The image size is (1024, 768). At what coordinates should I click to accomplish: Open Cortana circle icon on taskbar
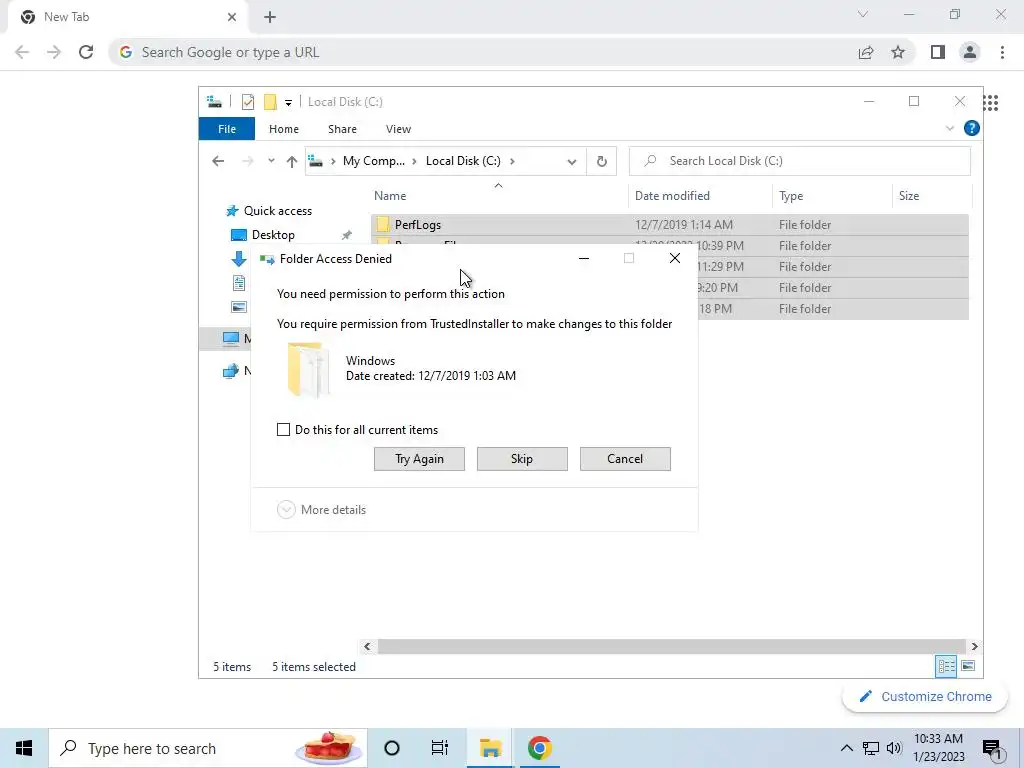[x=392, y=748]
